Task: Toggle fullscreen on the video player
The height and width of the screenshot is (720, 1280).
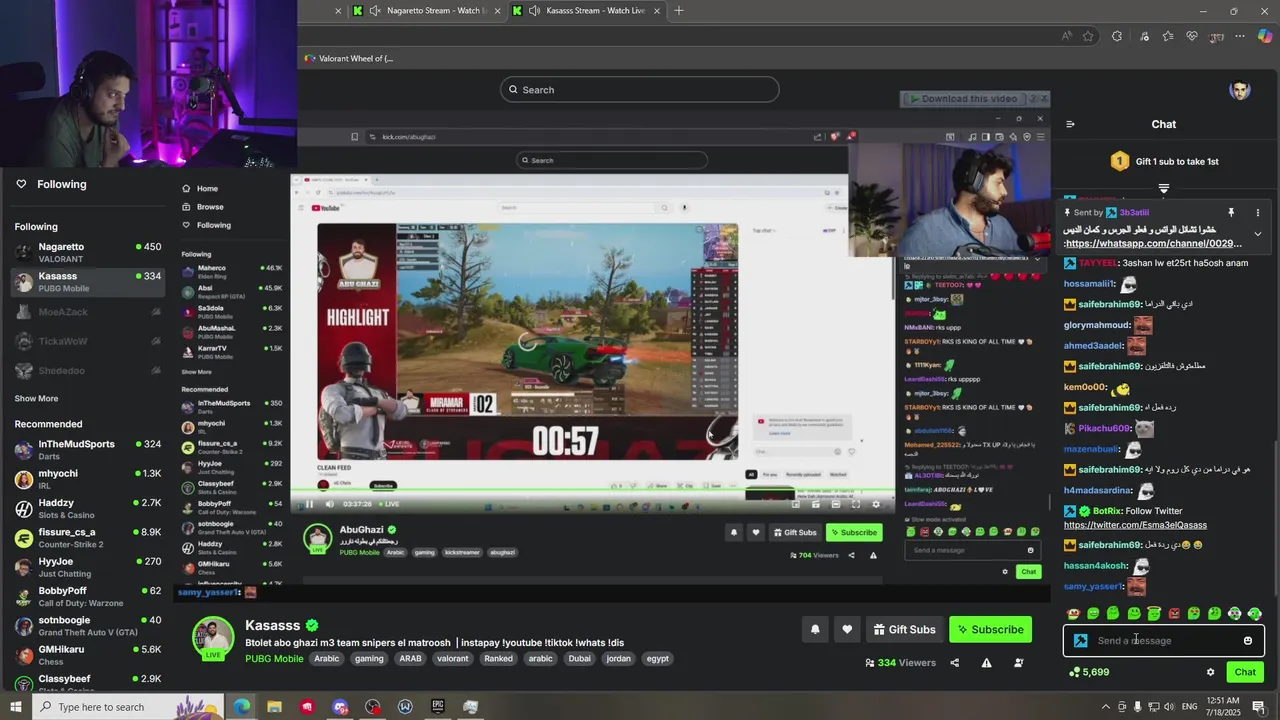Action: (856, 504)
